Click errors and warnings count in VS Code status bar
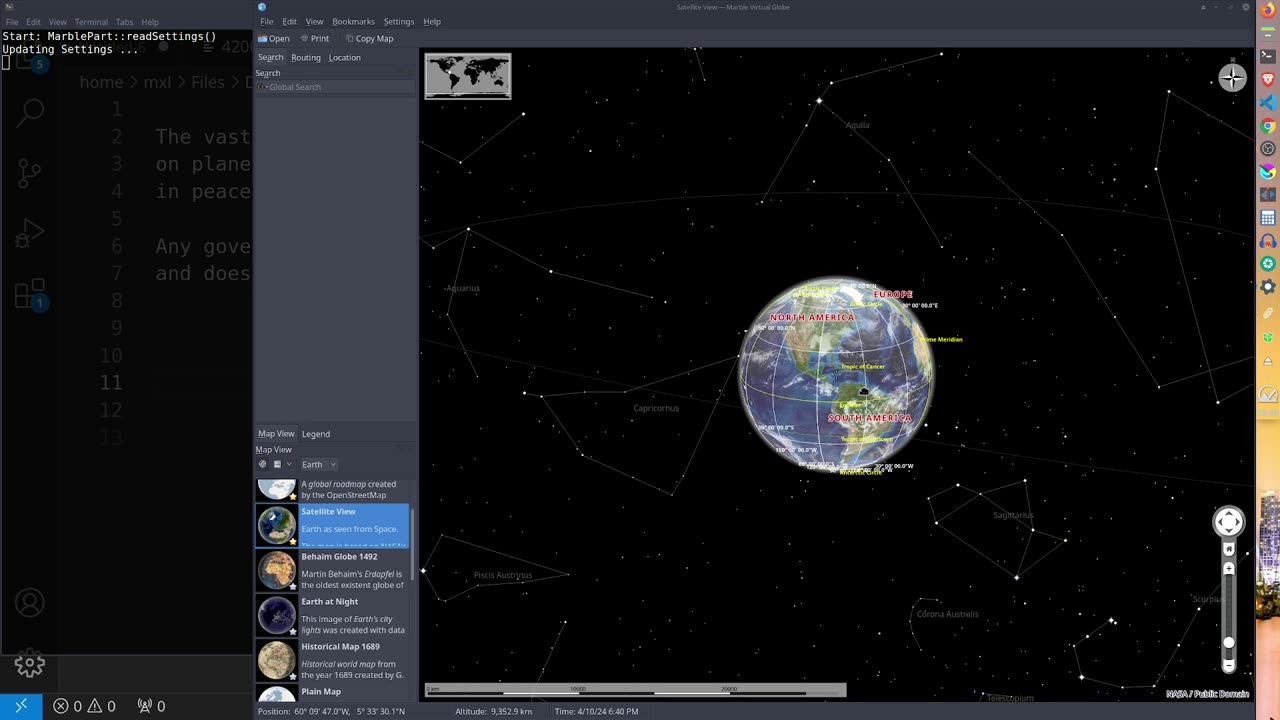Screen dimensions: 1280x720 click(x=84, y=706)
